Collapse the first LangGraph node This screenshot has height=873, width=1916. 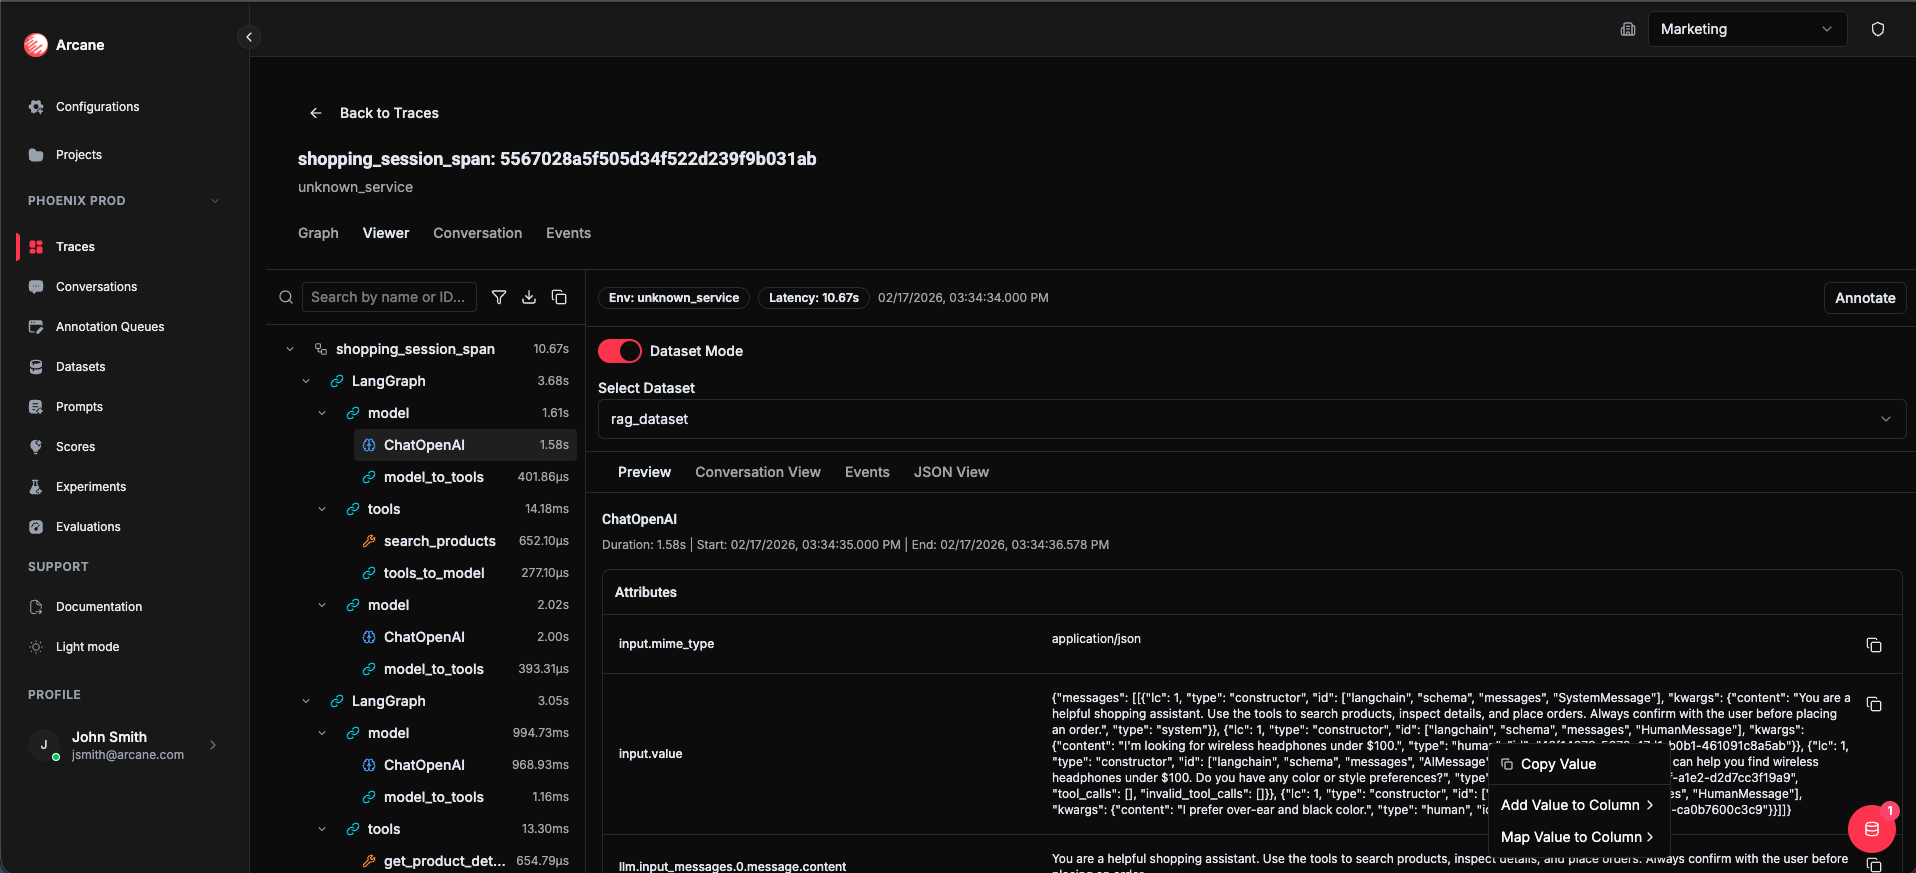(306, 381)
